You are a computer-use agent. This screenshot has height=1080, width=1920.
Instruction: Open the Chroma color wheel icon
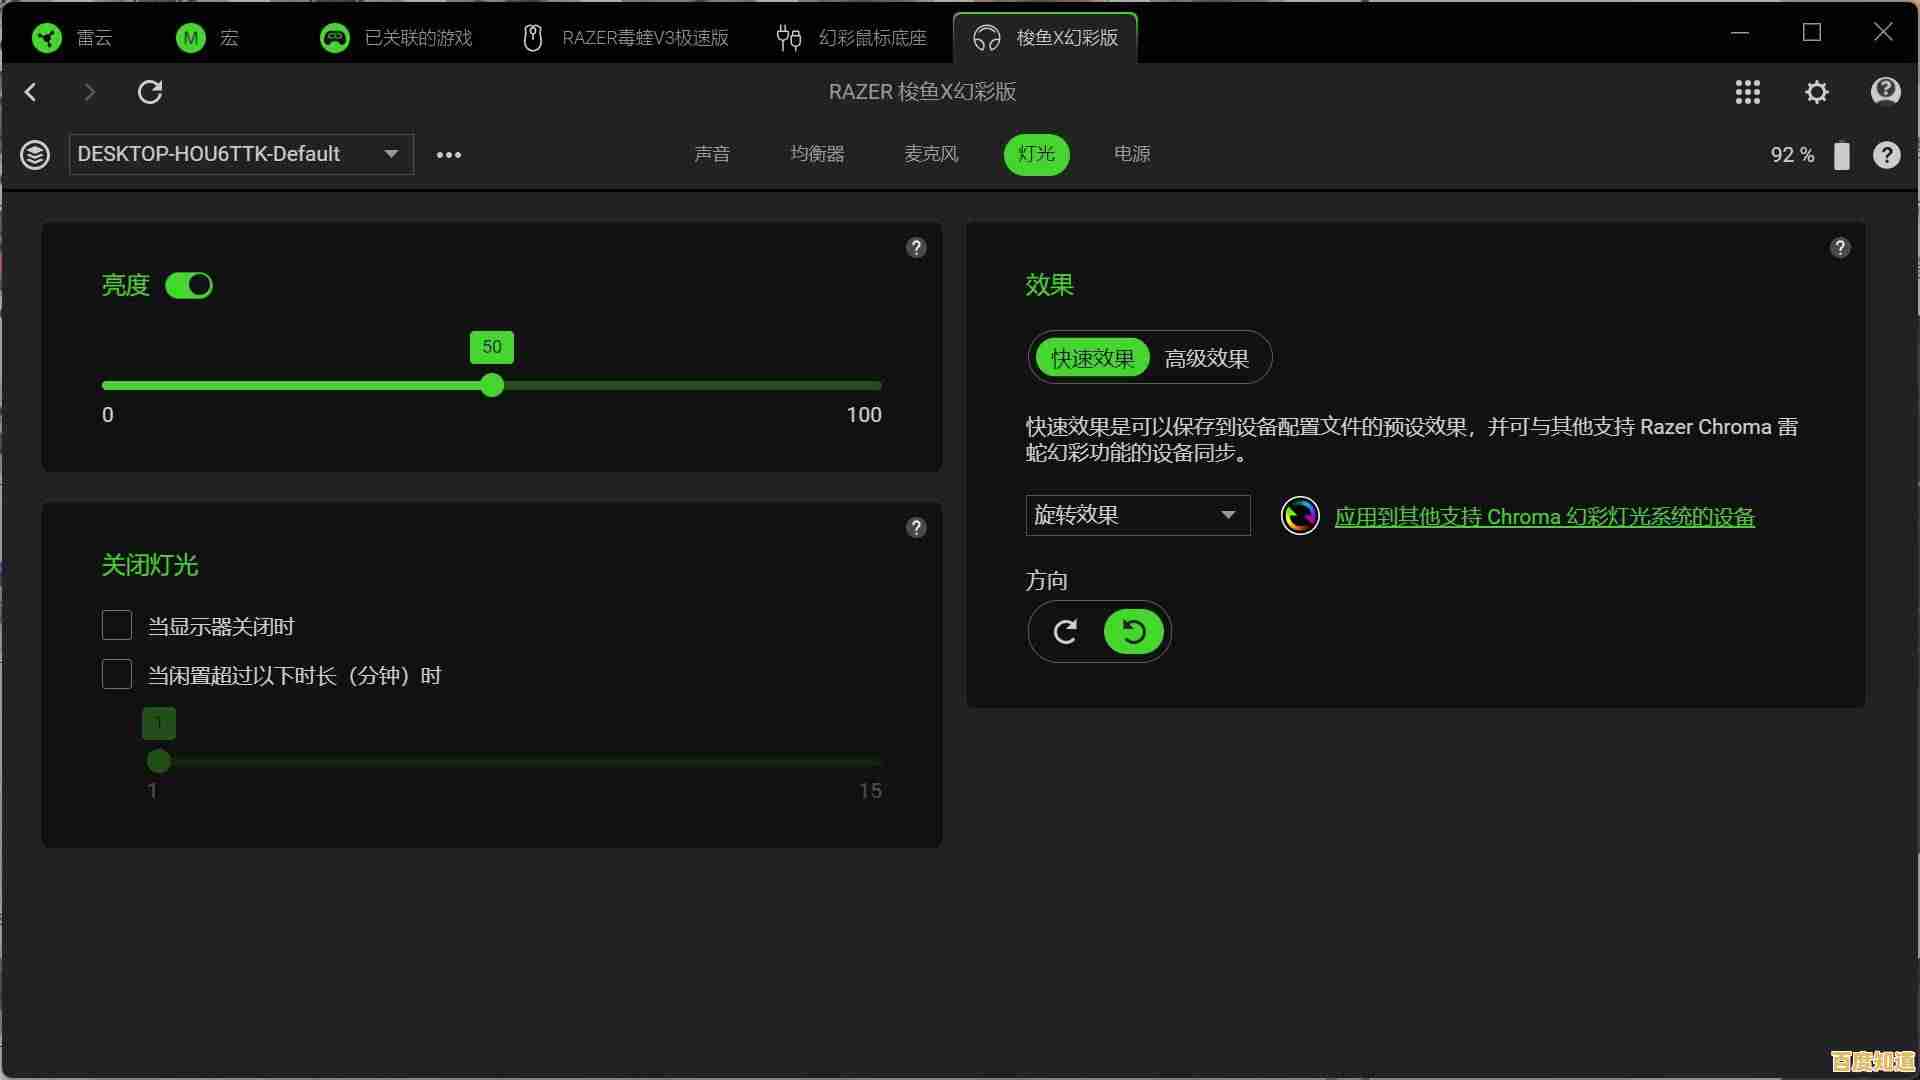pos(1299,516)
